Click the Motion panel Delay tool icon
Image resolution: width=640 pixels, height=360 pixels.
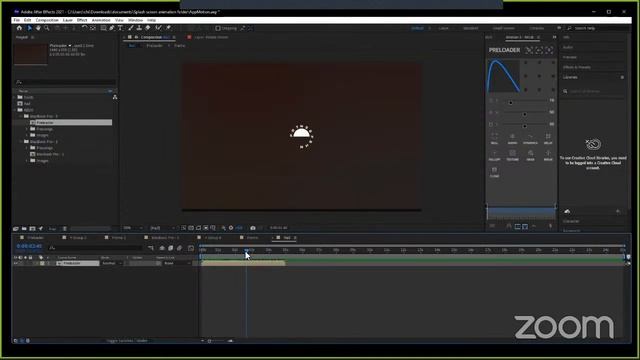(x=548, y=138)
